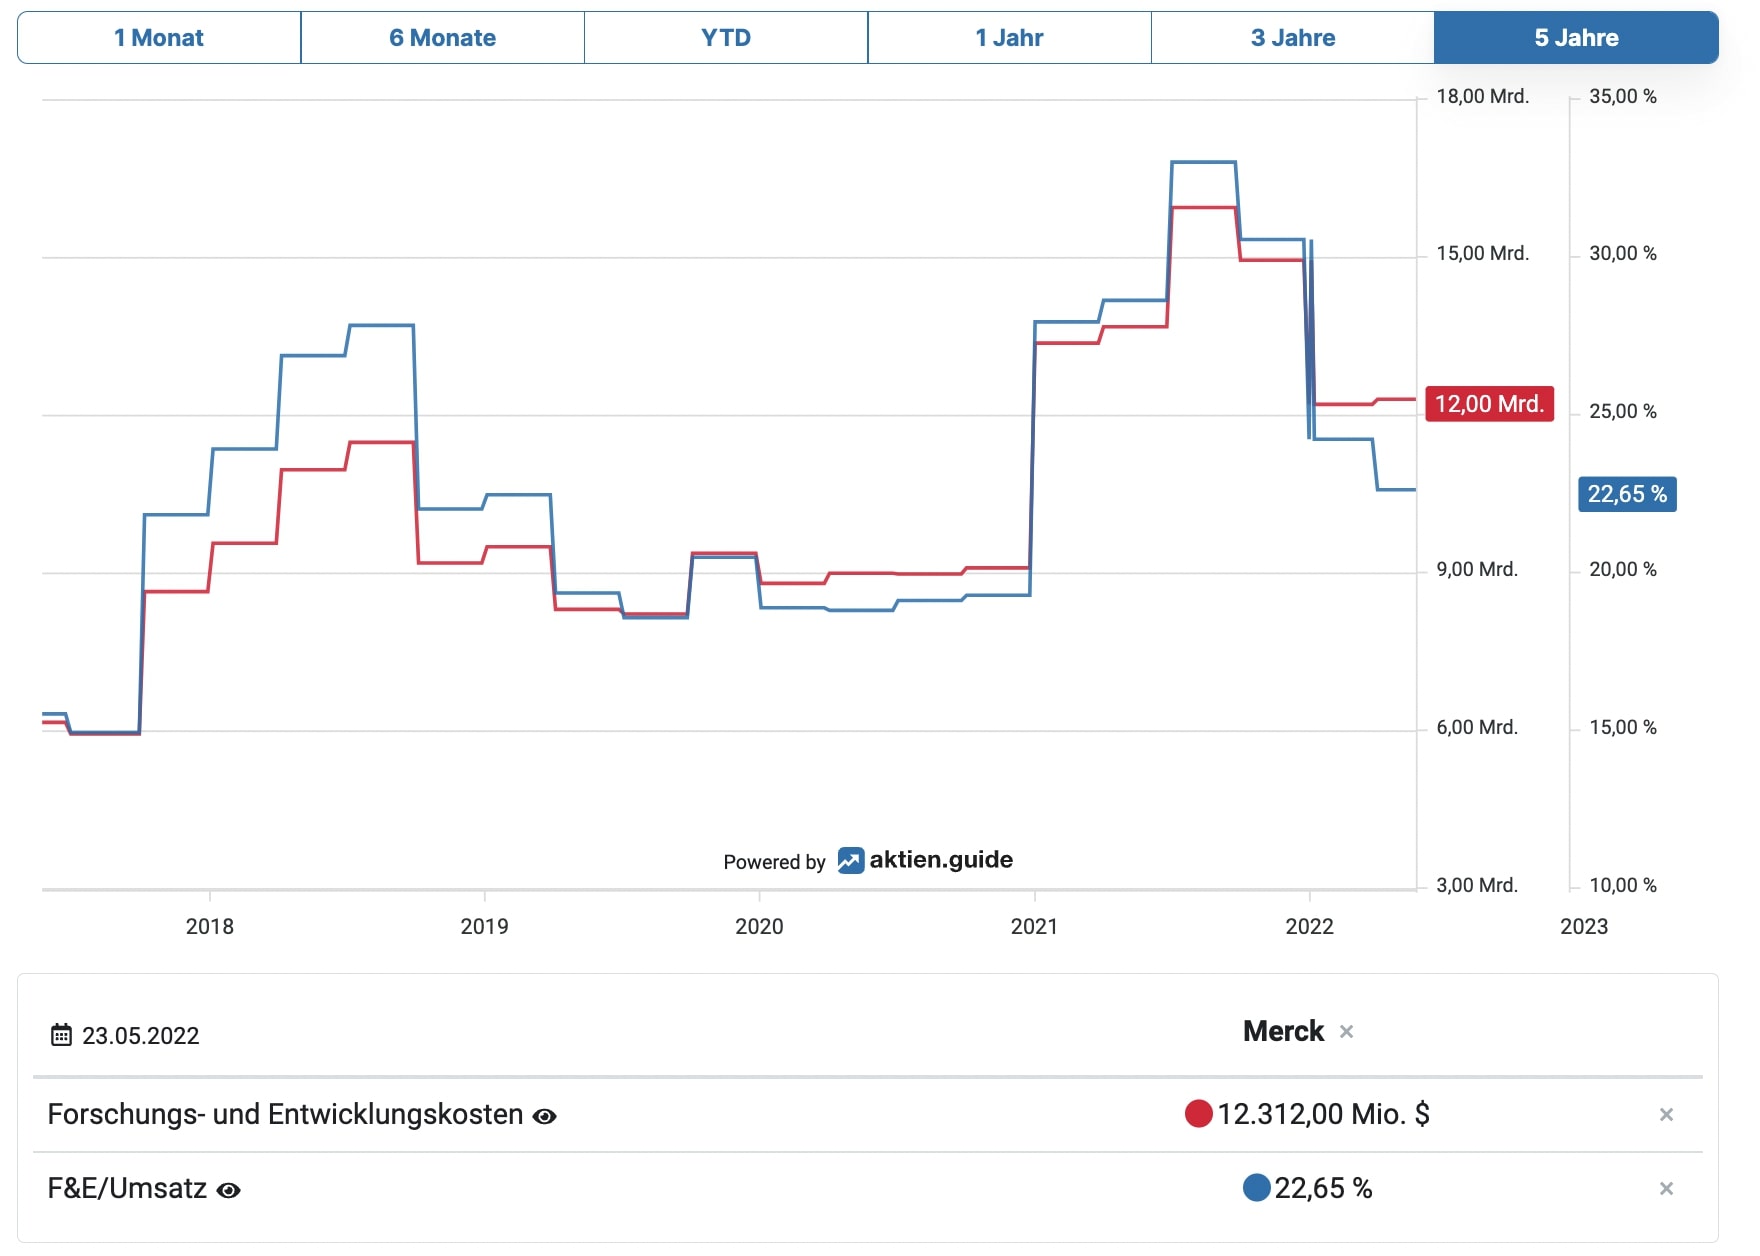Click the red 12.312,00 Mio. $ color dot
This screenshot has height=1256, width=1760.
pyautogui.click(x=1198, y=1113)
